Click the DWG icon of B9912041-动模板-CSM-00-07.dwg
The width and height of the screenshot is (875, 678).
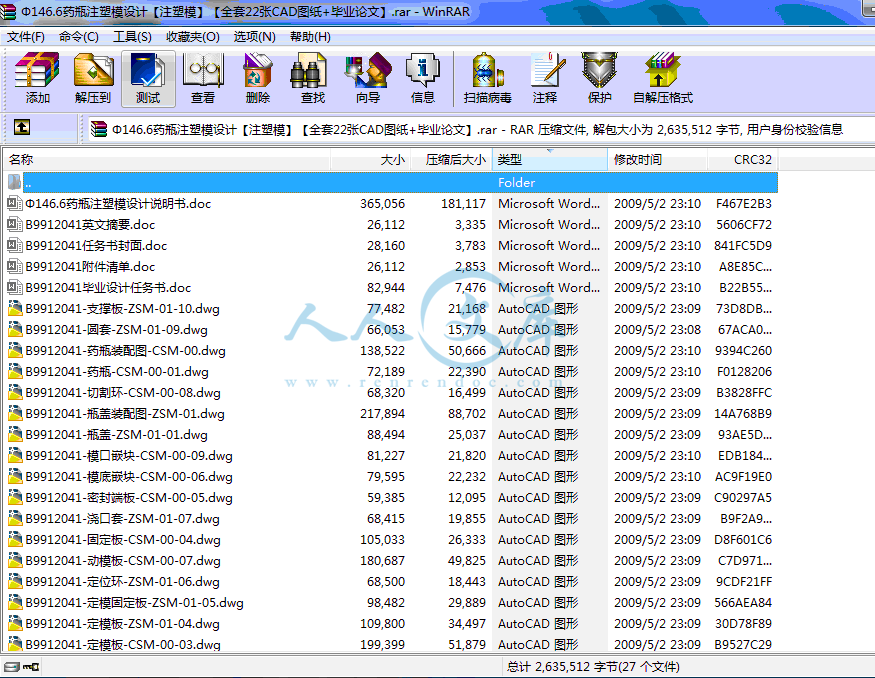coord(15,560)
